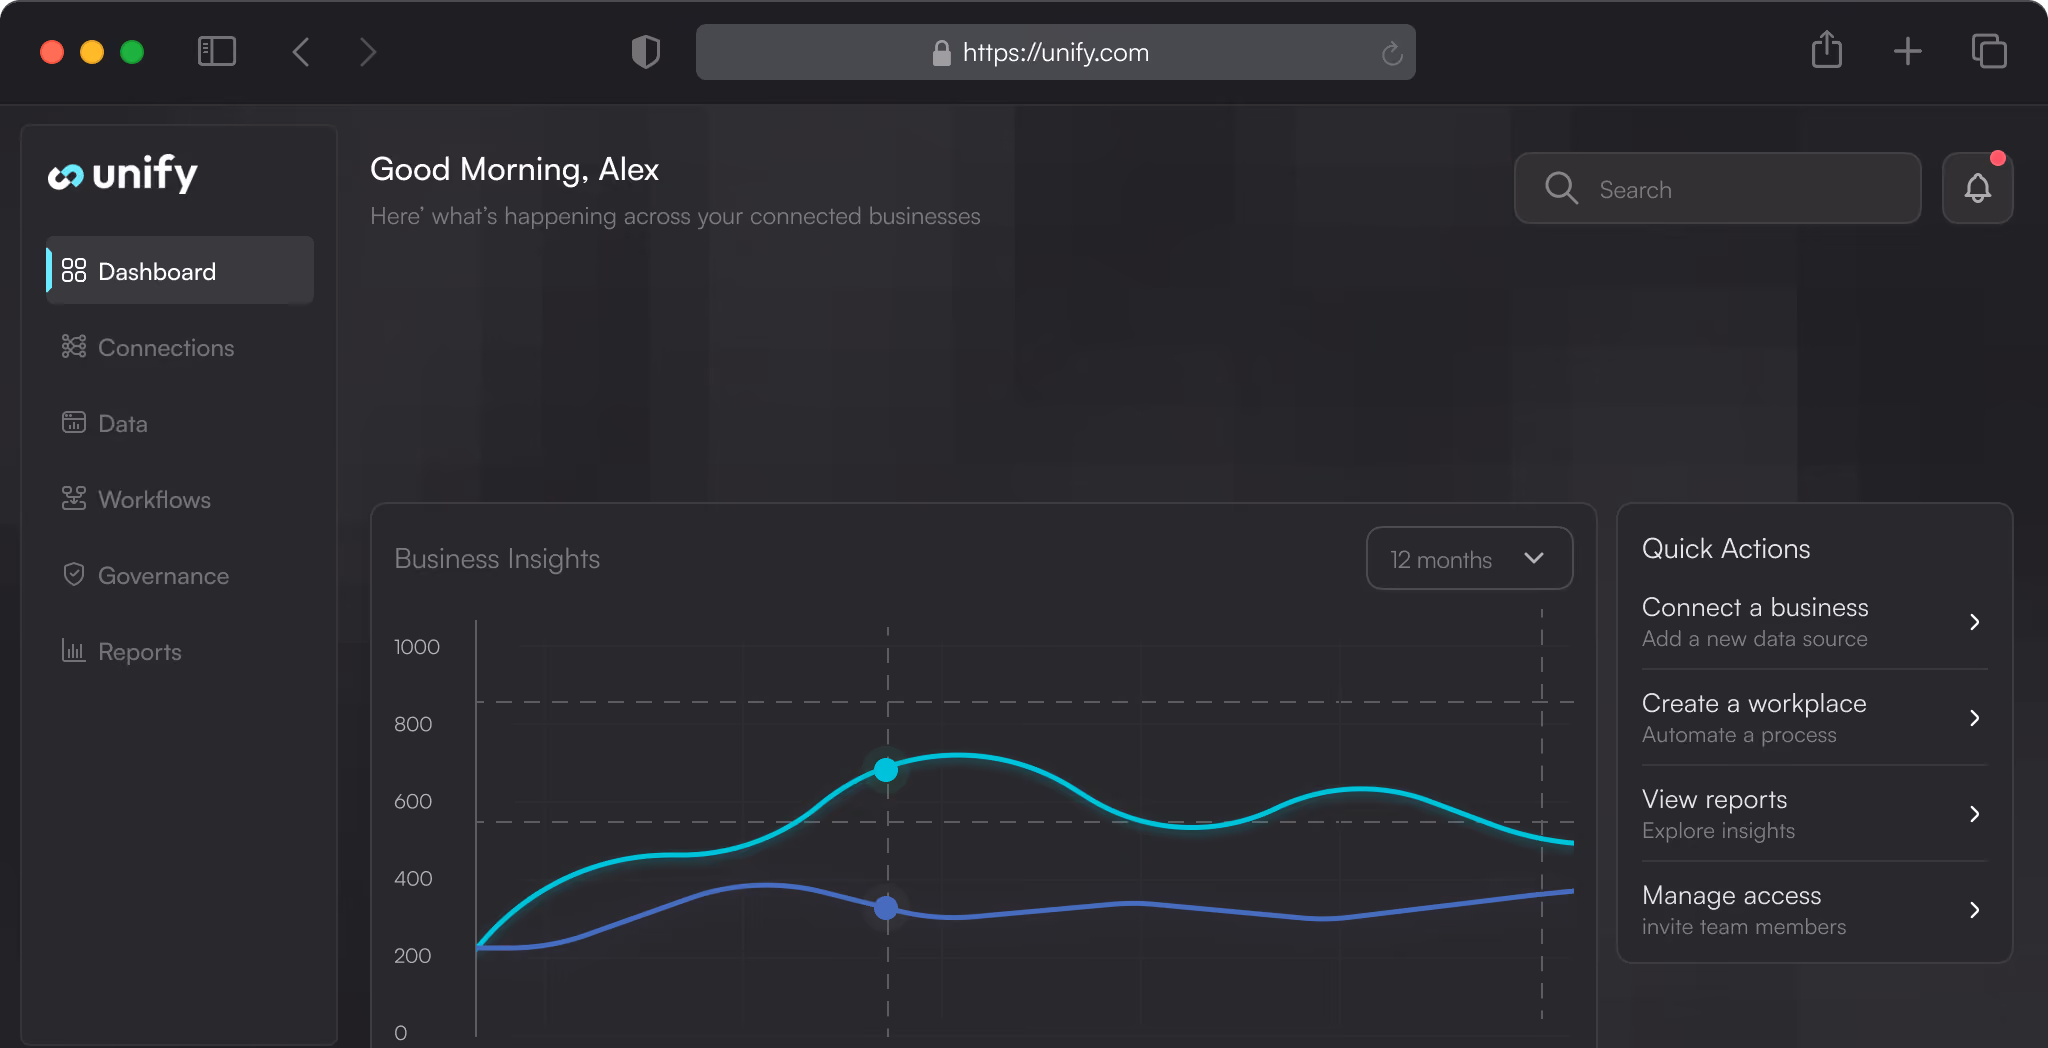Image resolution: width=2048 pixels, height=1048 pixels.
Task: Go back with the browser back arrow
Action: (301, 52)
